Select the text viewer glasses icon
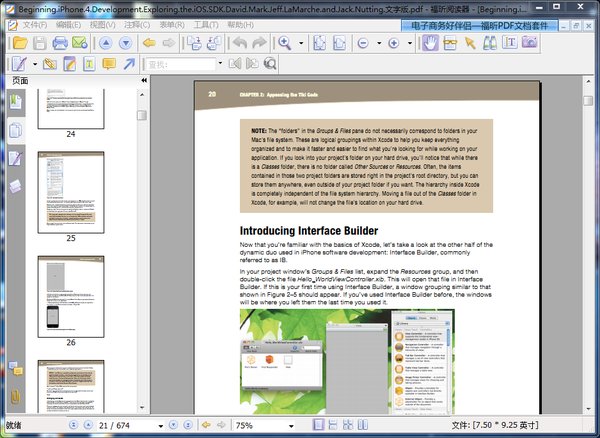Viewport: 600px width, 438px height. pos(450,43)
